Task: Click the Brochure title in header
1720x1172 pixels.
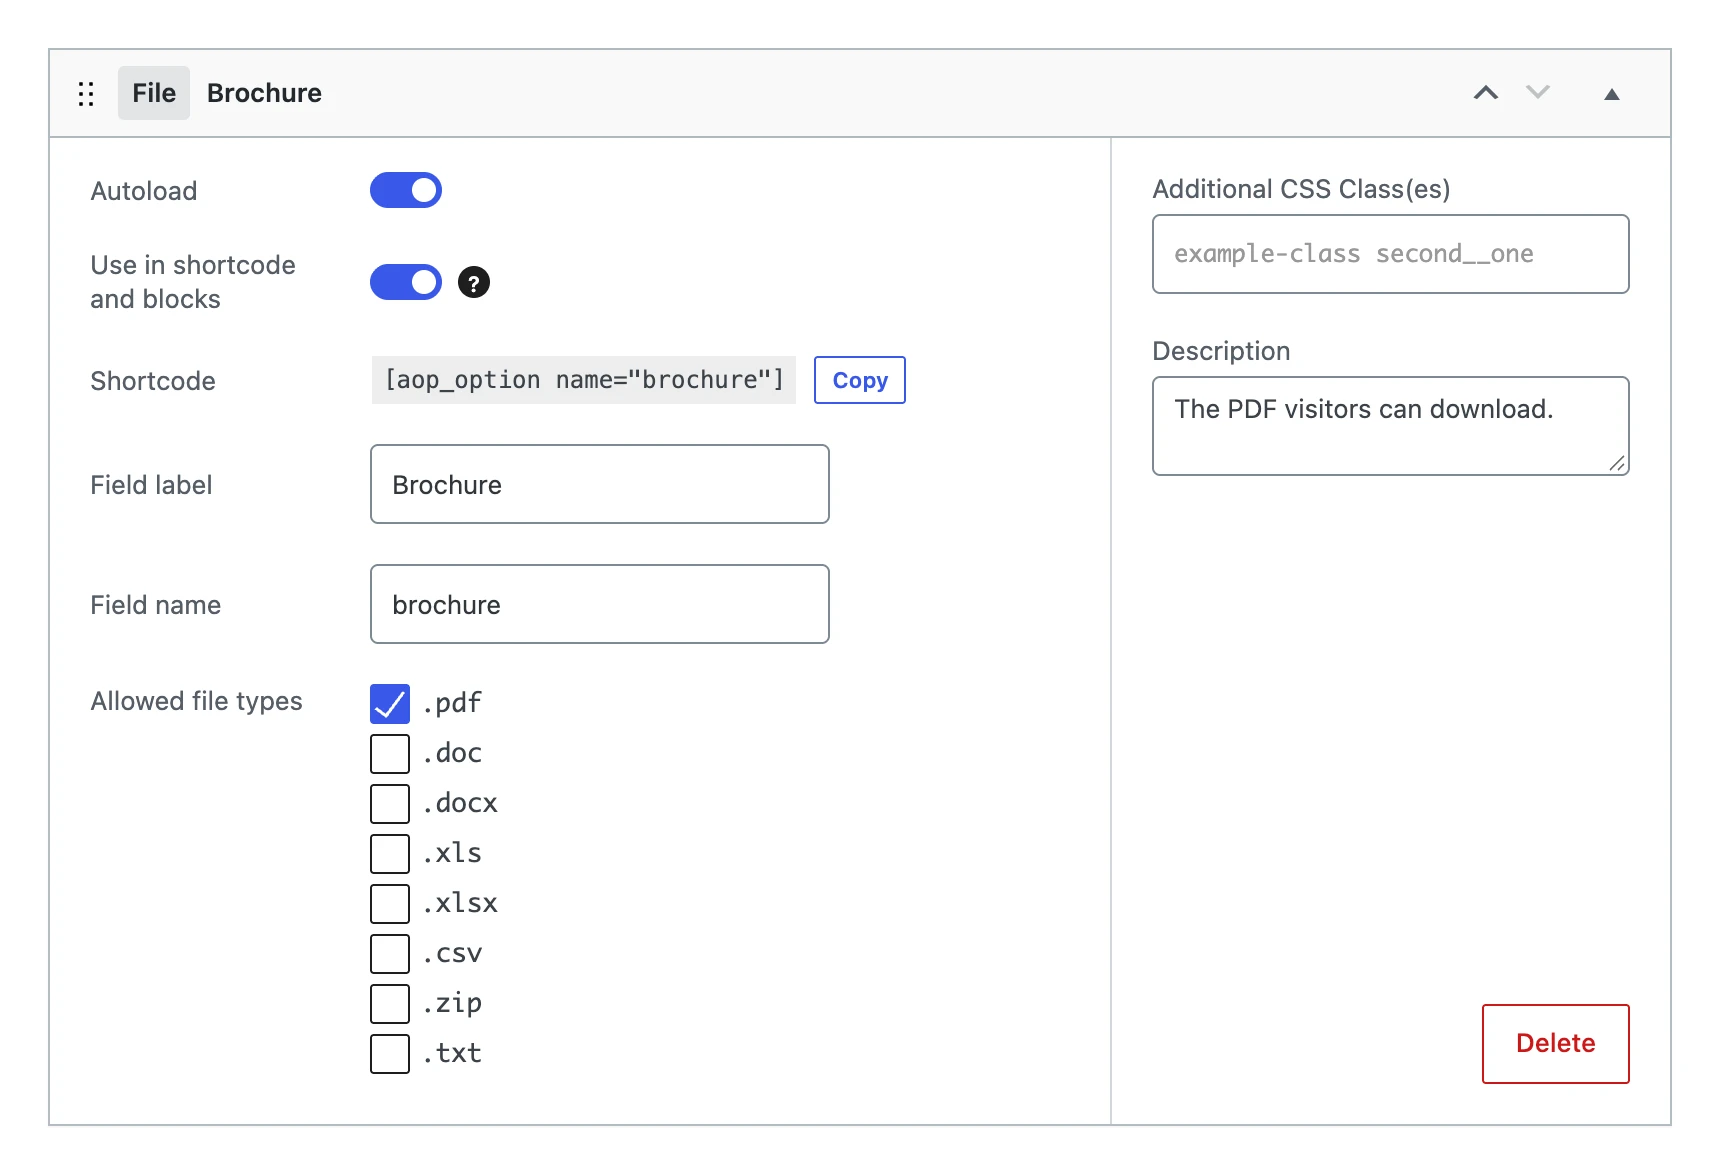Action: 264,93
